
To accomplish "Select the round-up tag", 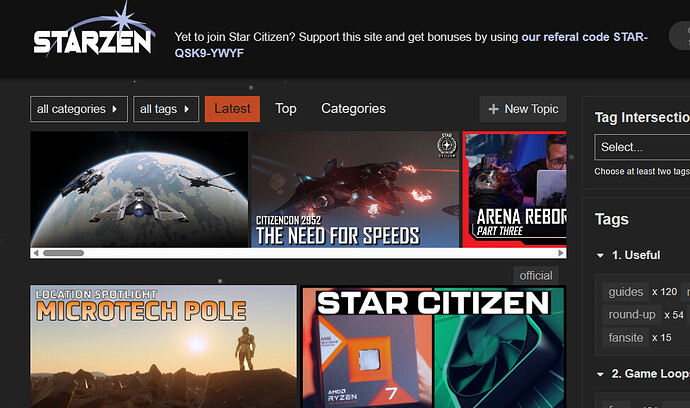I will [x=632, y=315].
